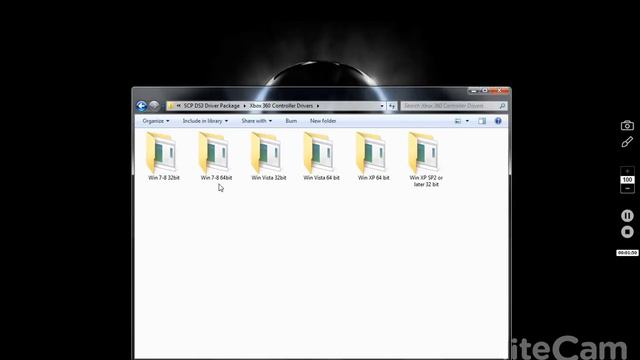Viewport: 640px width, 360px height.
Task: Open the Include in library dropdown
Action: pyautogui.click(x=205, y=121)
